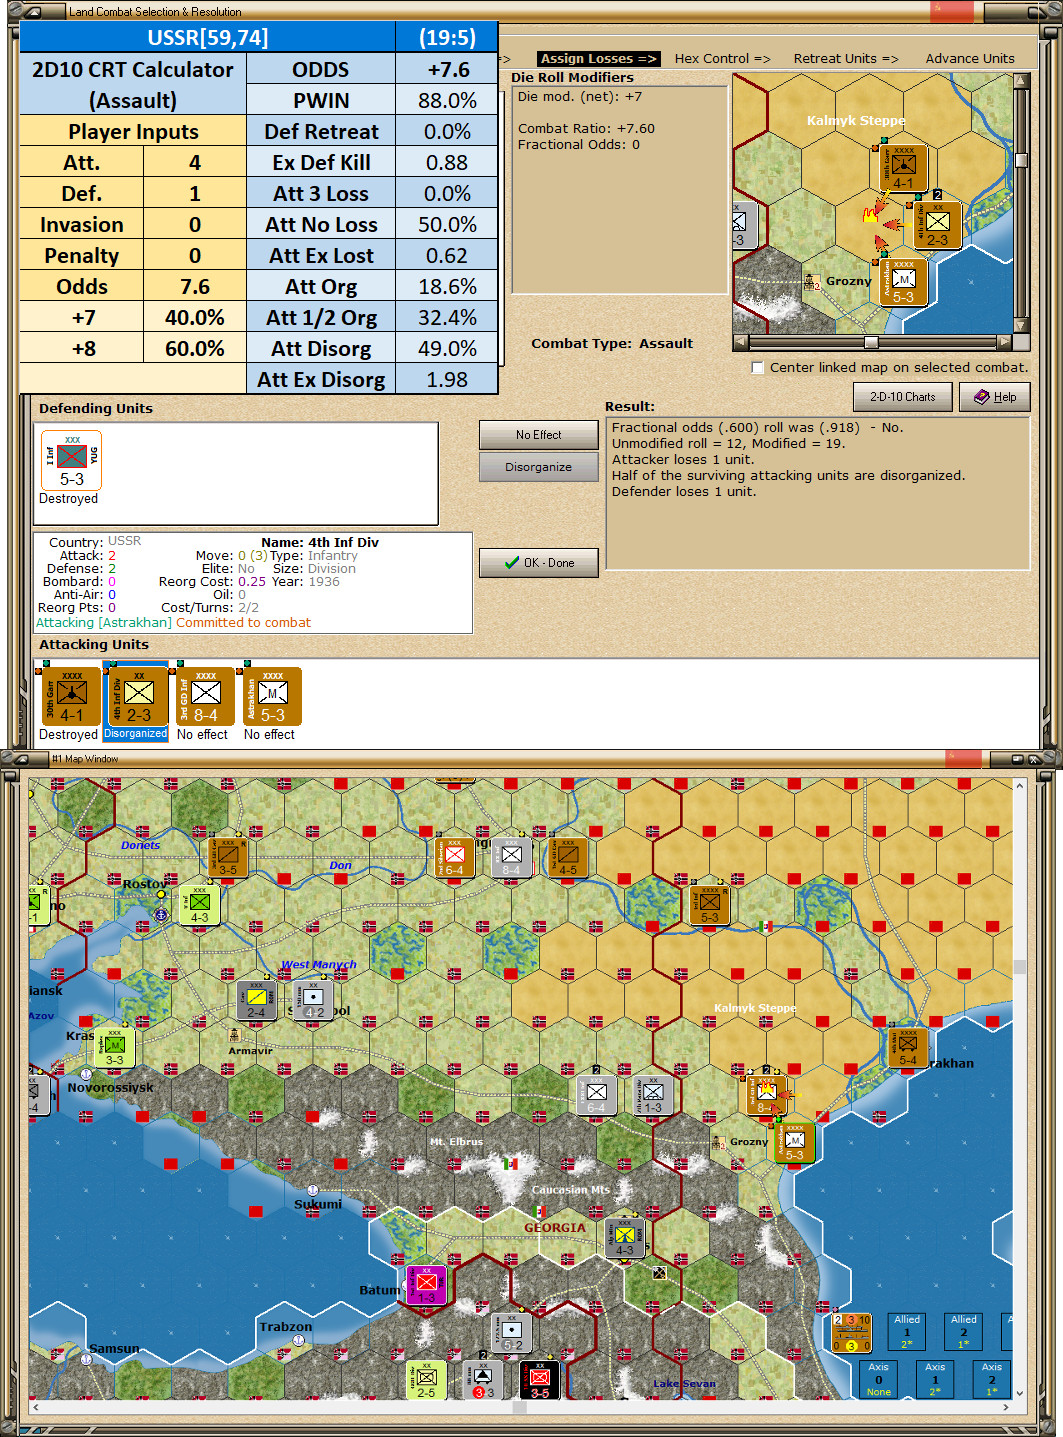Screen dimensions: 1063x1437
Task: Pick the 8-4 attacking army counter
Action: 204,697
